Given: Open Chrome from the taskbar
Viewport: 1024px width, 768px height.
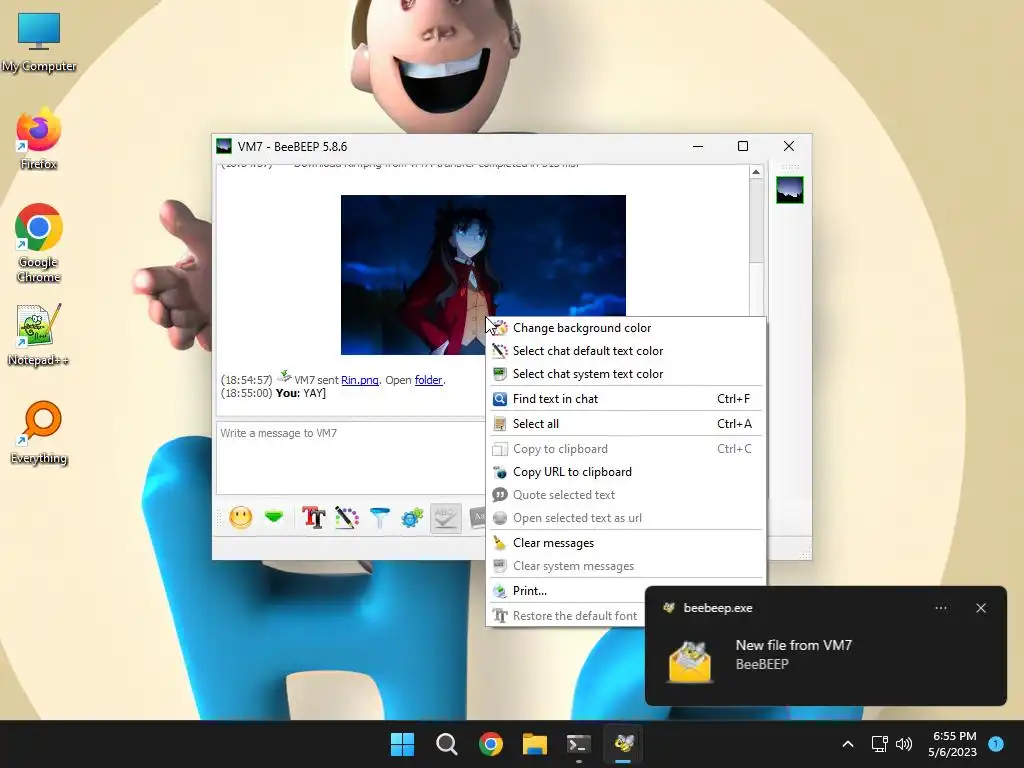Looking at the screenshot, I should click(x=490, y=744).
